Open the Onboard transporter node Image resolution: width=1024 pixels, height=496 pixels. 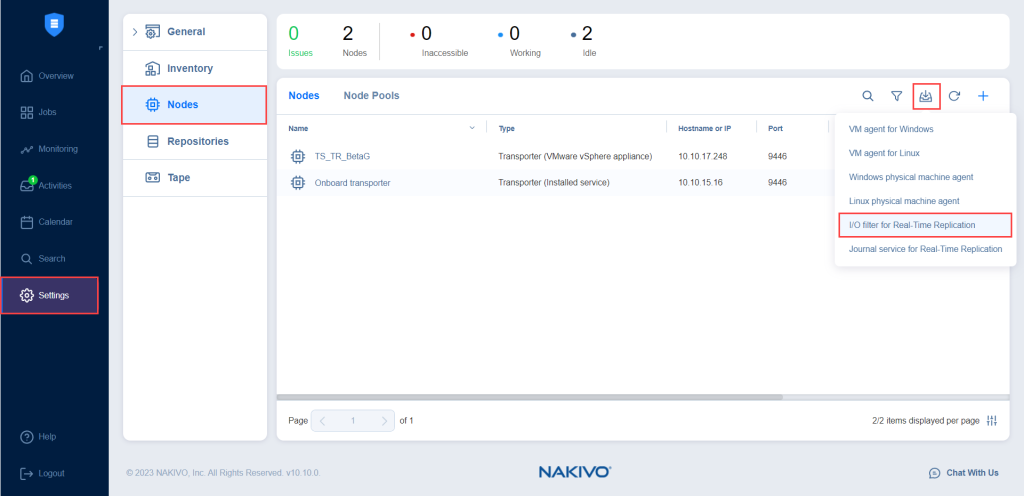[352, 183]
